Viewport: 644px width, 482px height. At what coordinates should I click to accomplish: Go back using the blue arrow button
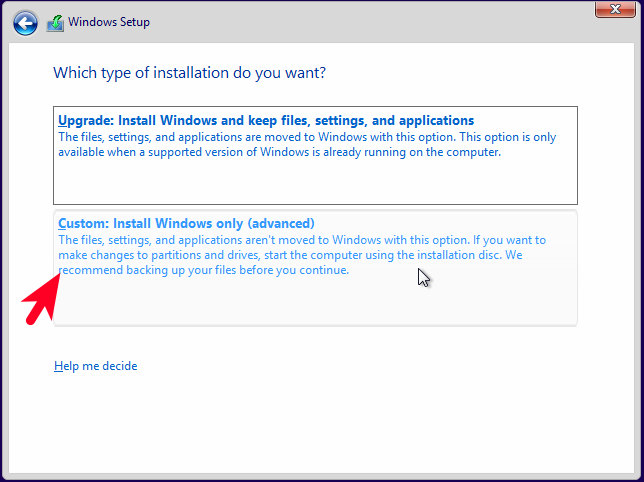(25, 23)
